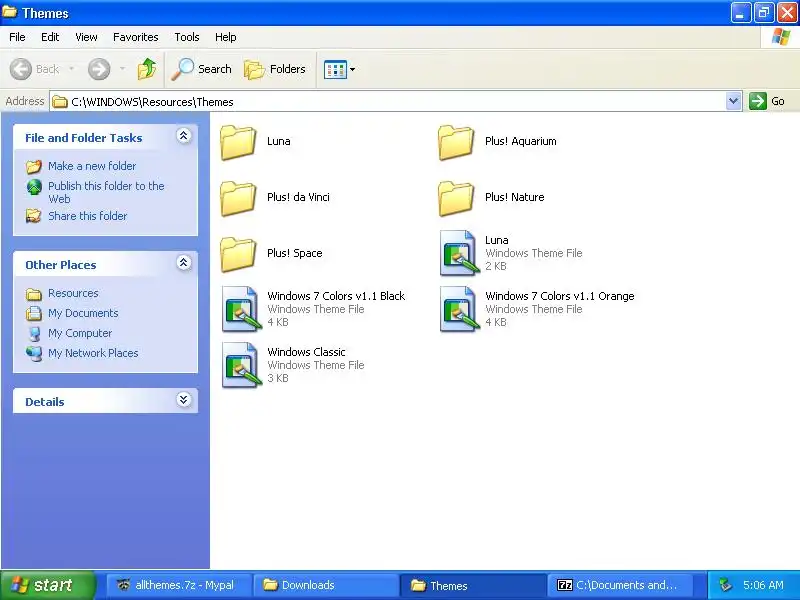Expand the Details panel

click(x=184, y=399)
